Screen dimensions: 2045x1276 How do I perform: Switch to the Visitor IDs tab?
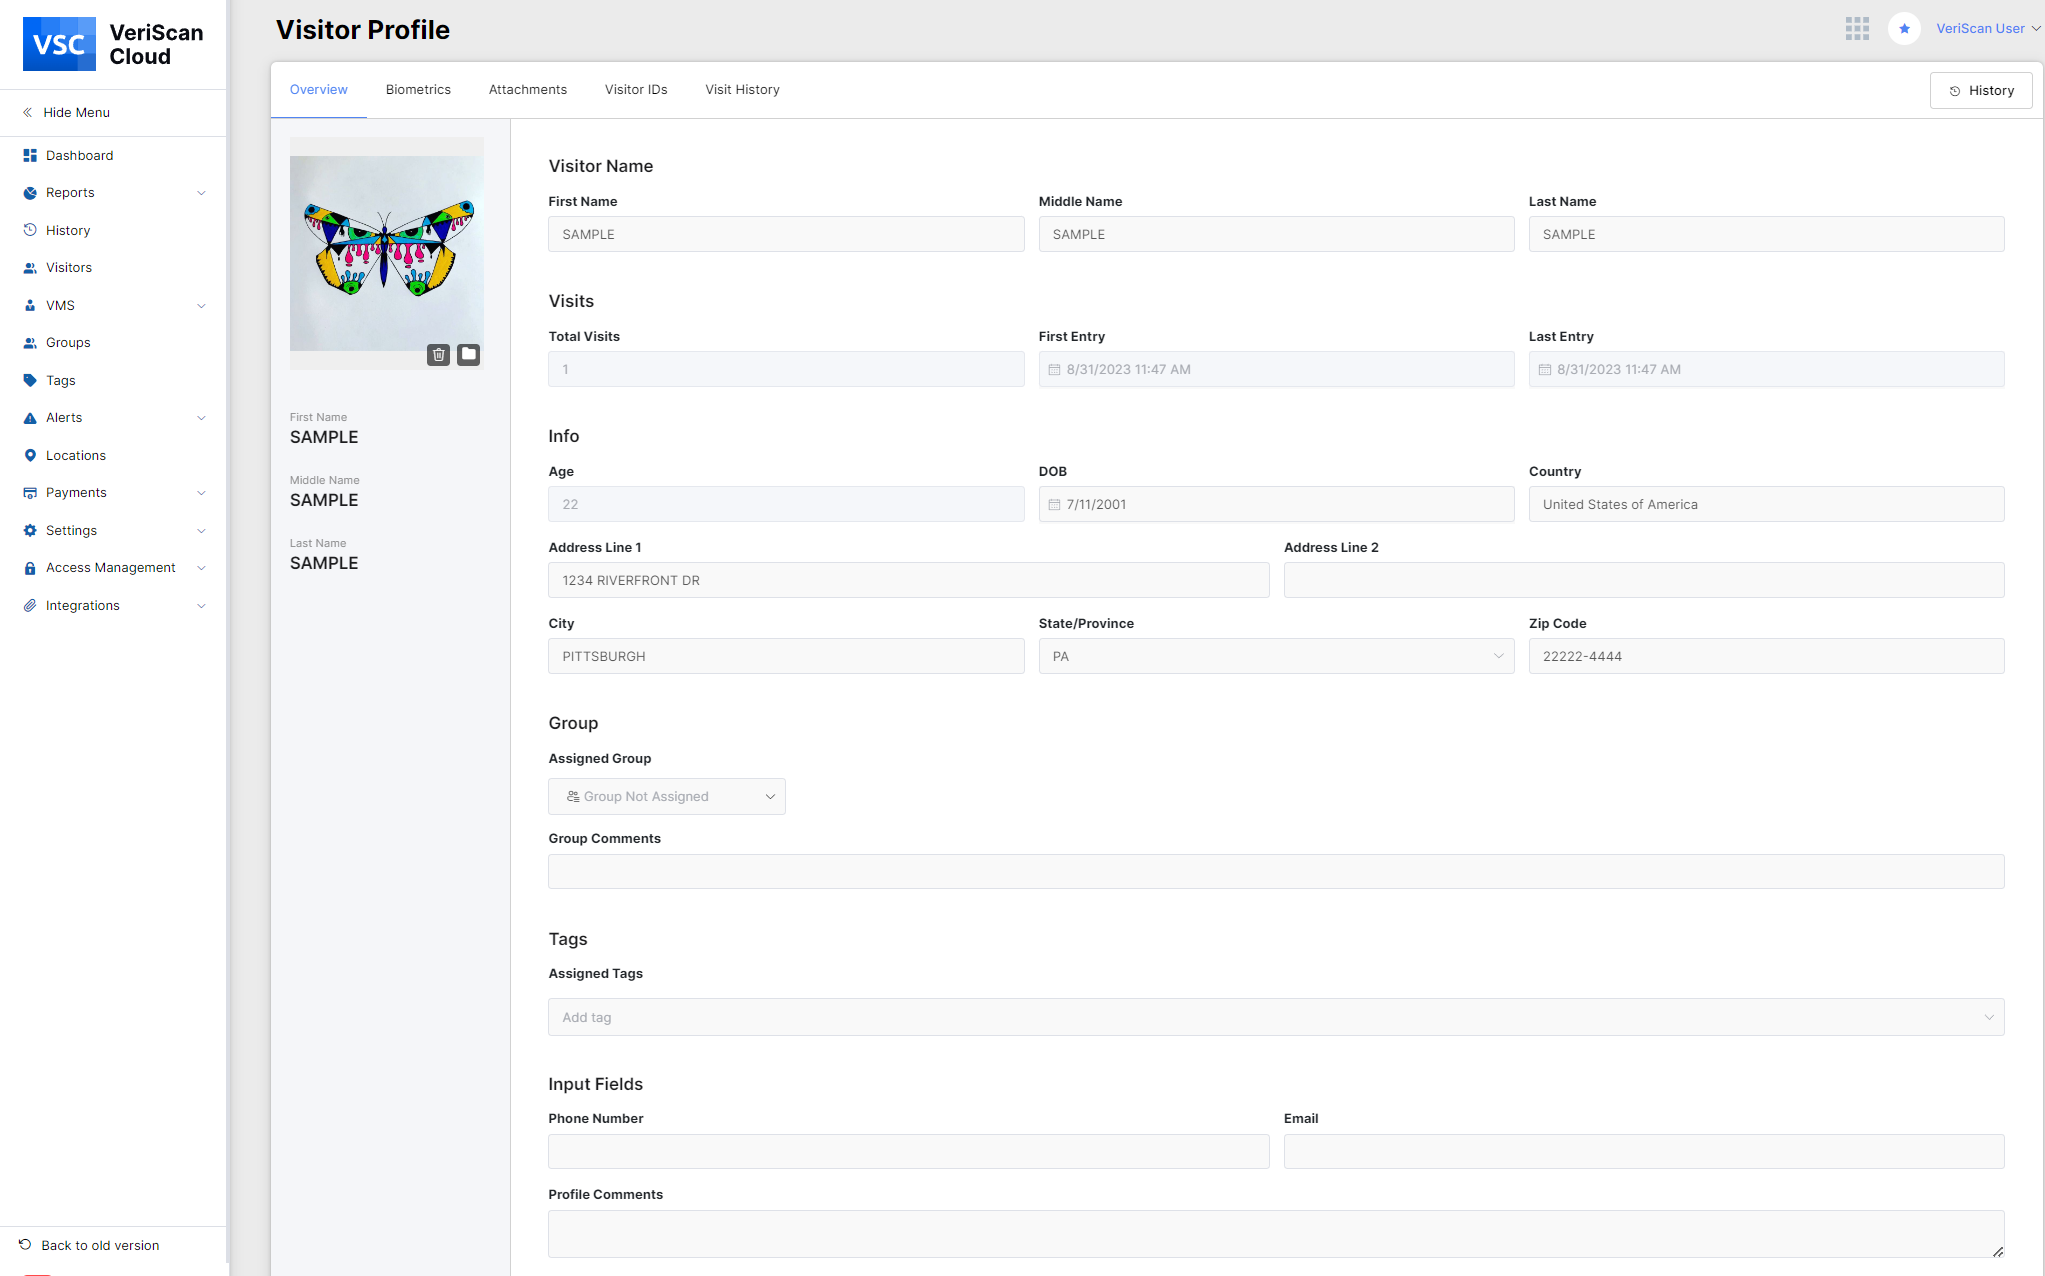[636, 90]
